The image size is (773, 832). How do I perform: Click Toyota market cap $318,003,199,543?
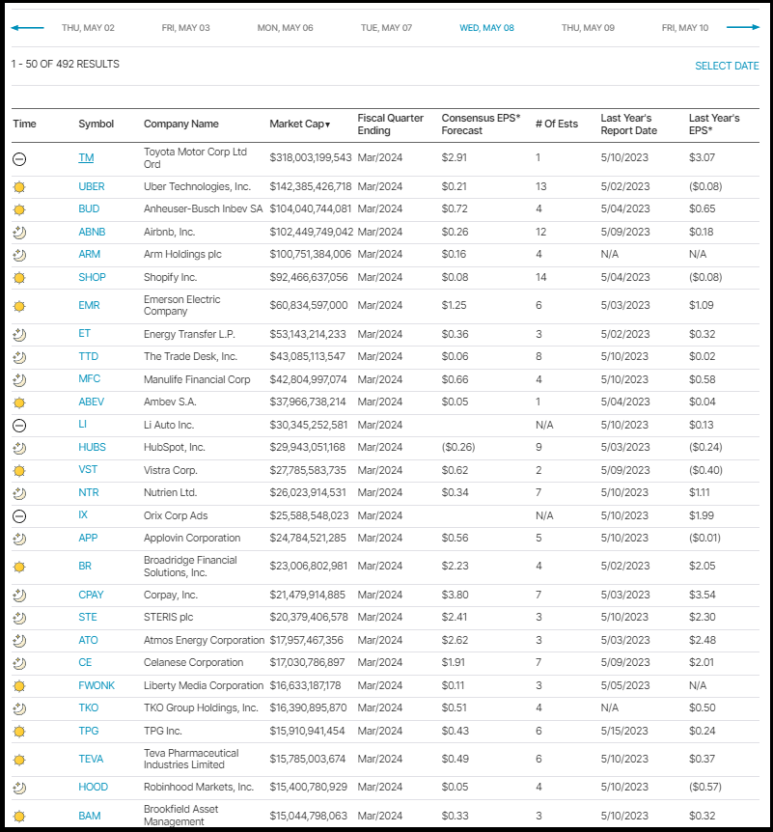310,158
